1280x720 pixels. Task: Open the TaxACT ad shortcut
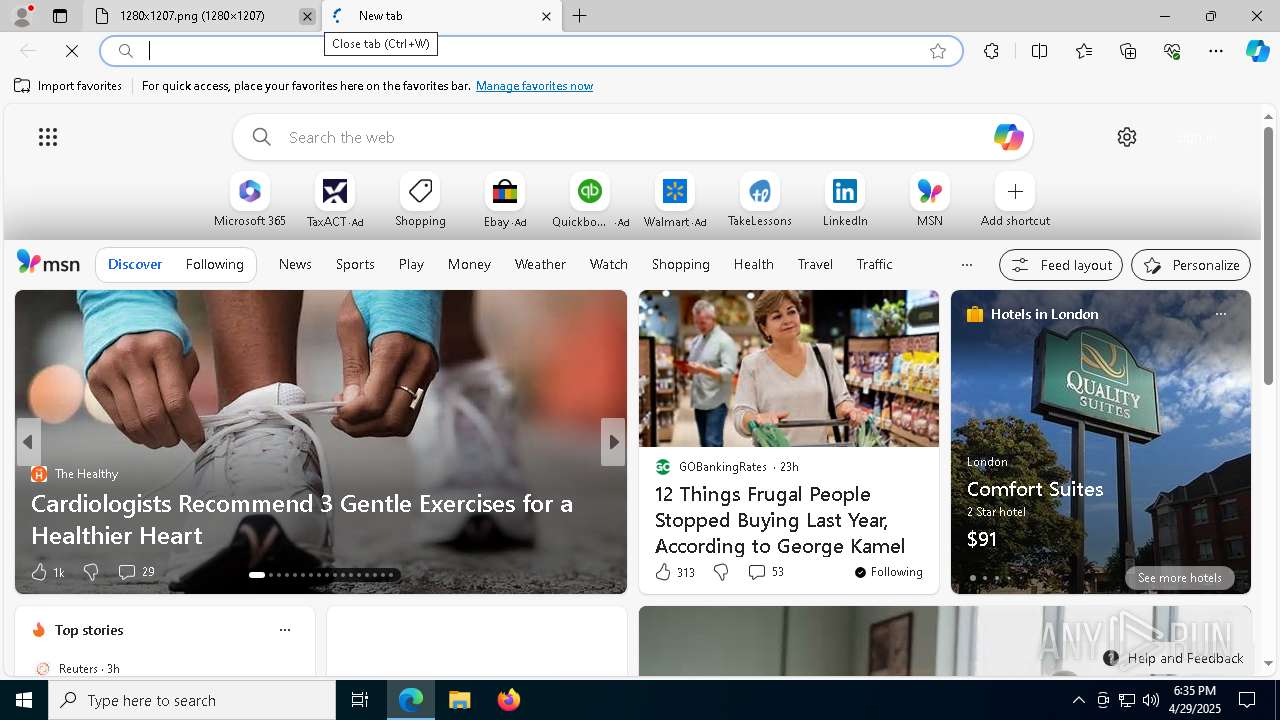tap(335, 201)
